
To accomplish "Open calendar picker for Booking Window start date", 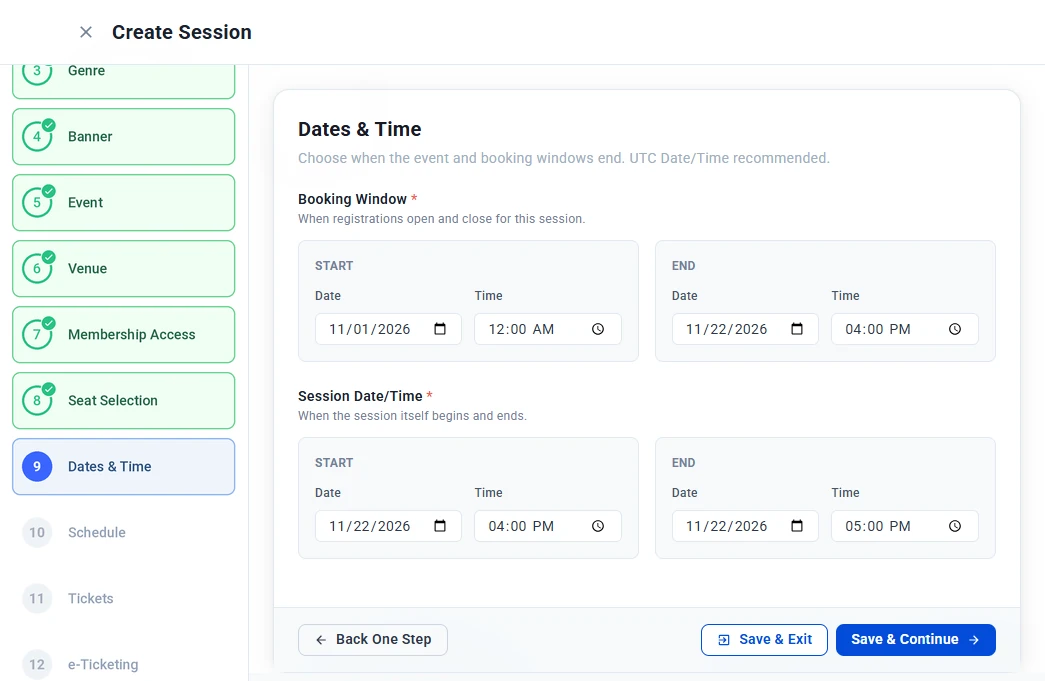I will [440, 329].
